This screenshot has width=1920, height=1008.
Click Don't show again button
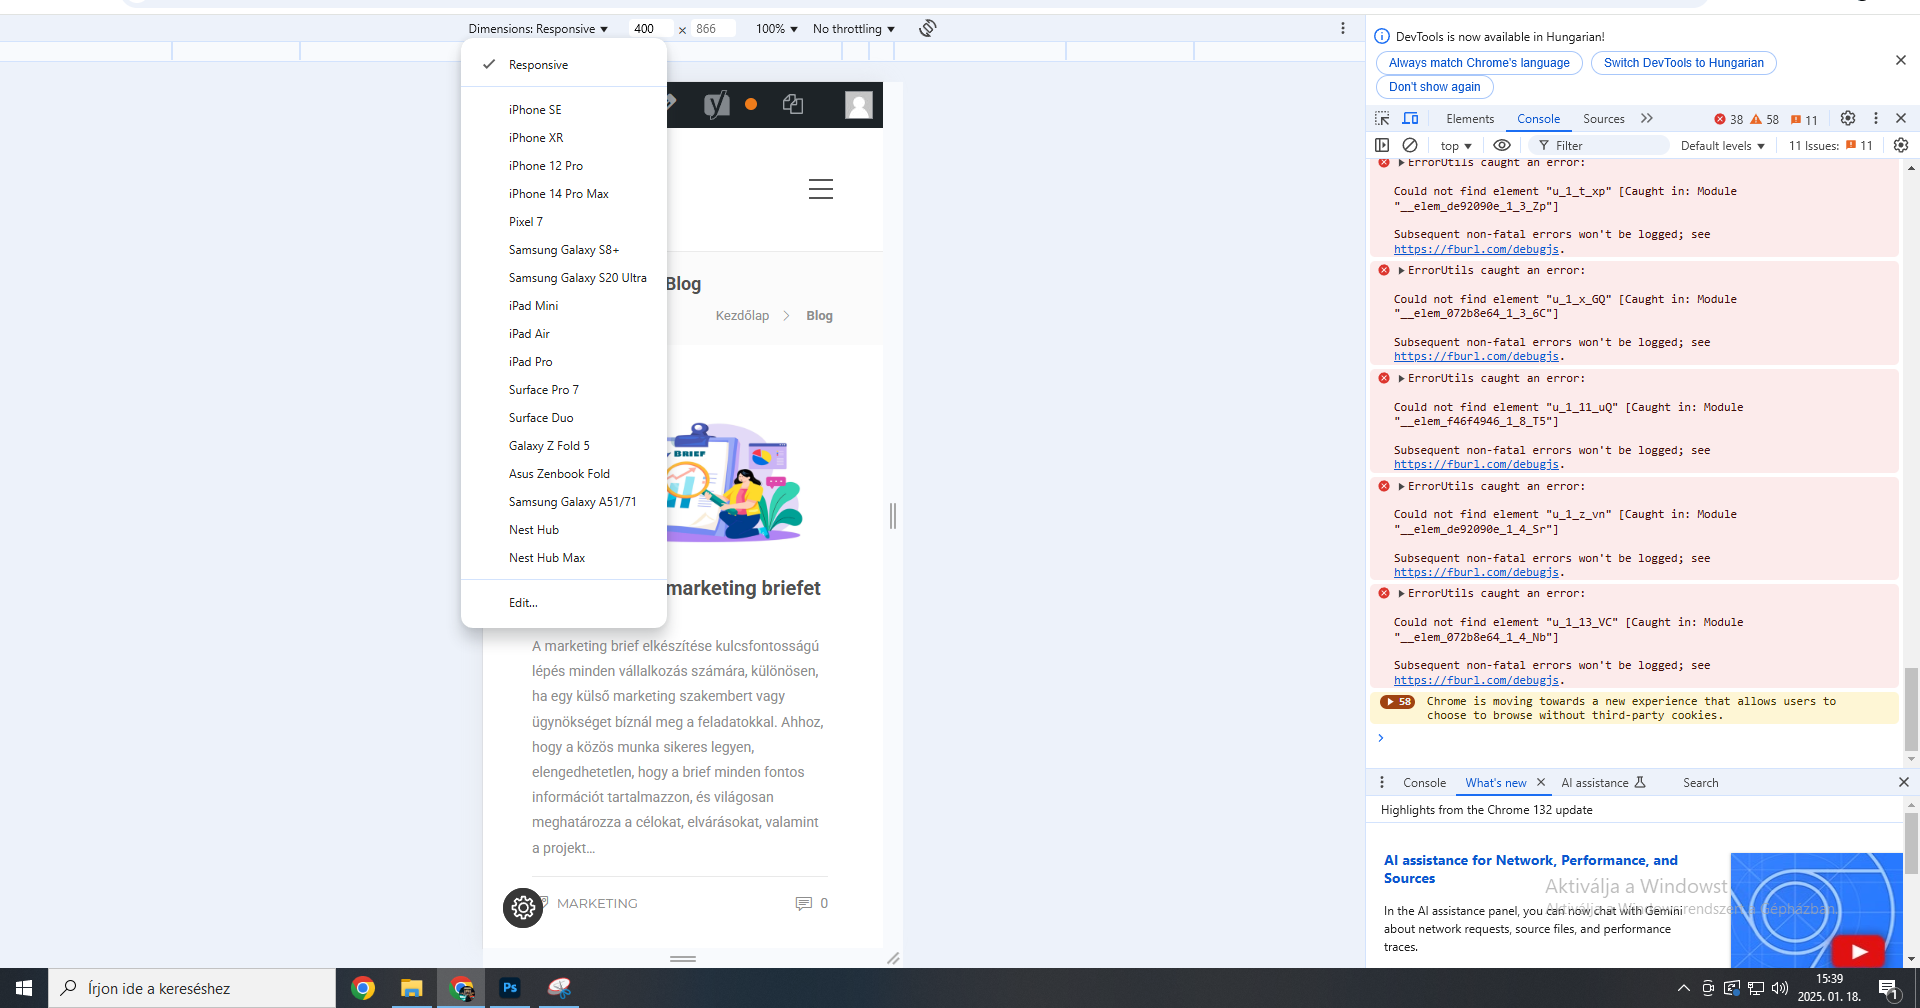click(1434, 87)
